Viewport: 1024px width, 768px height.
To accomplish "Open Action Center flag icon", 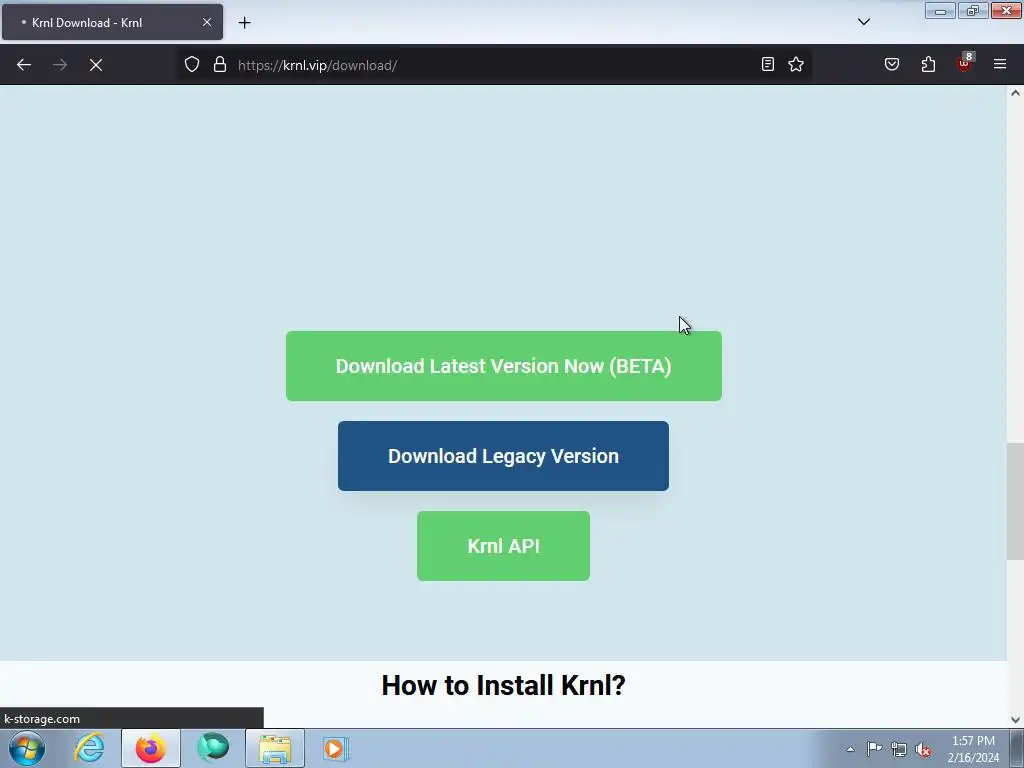I will point(874,749).
